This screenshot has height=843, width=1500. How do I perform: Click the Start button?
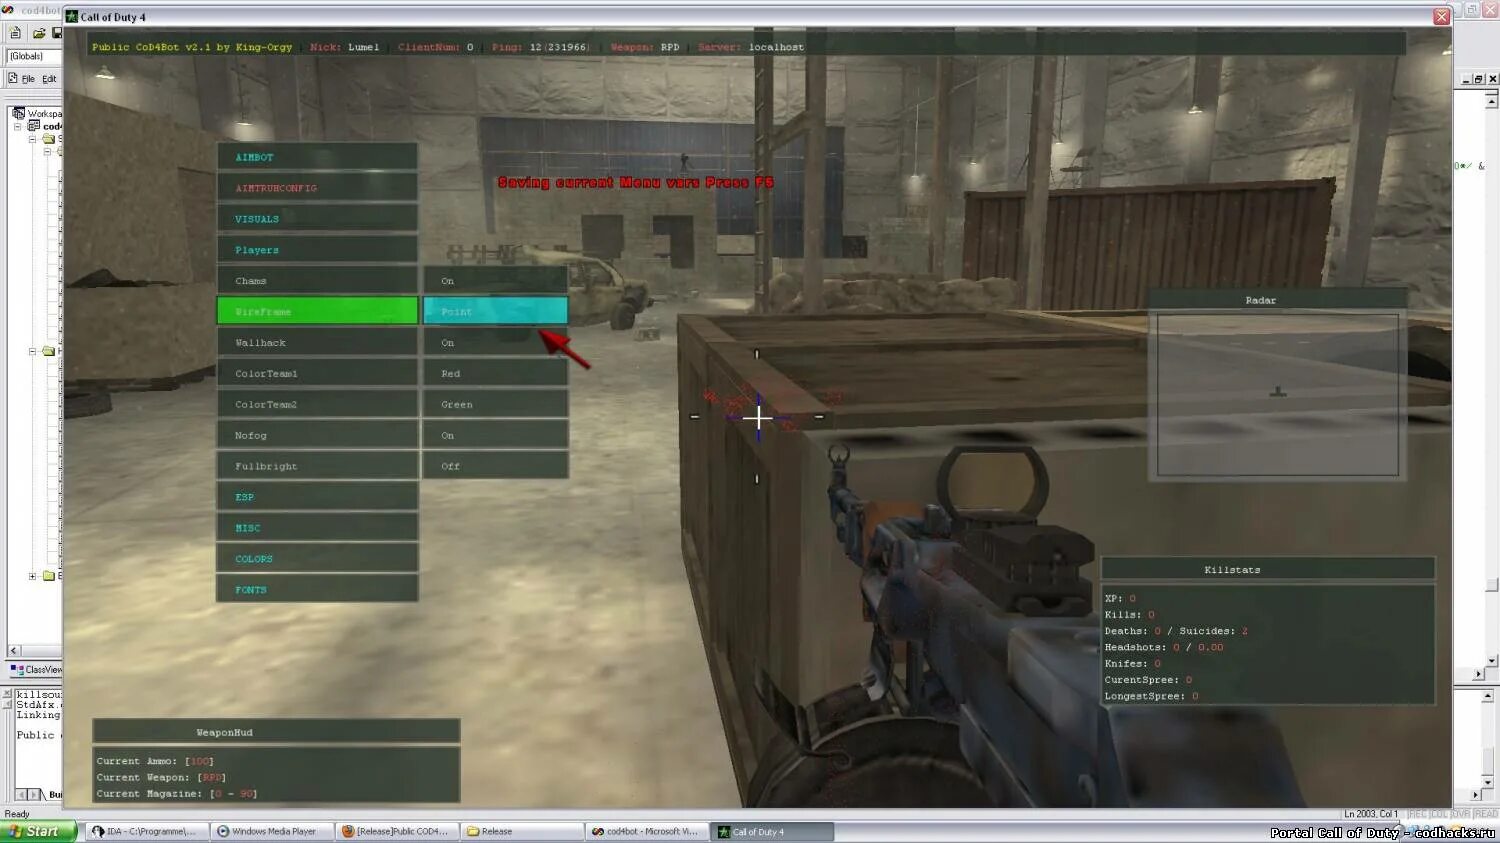click(37, 831)
